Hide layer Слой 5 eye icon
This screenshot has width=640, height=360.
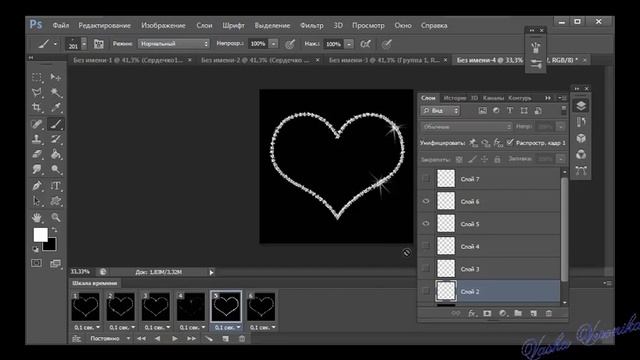pos(426,224)
